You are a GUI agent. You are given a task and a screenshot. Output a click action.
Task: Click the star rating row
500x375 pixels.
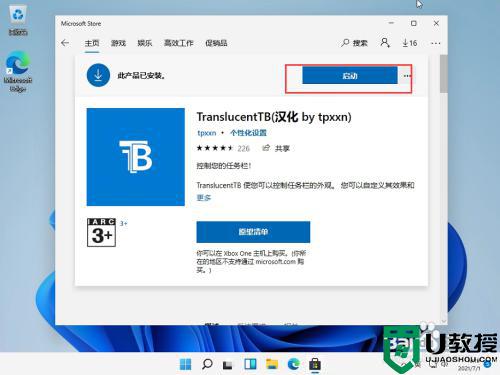click(x=215, y=148)
